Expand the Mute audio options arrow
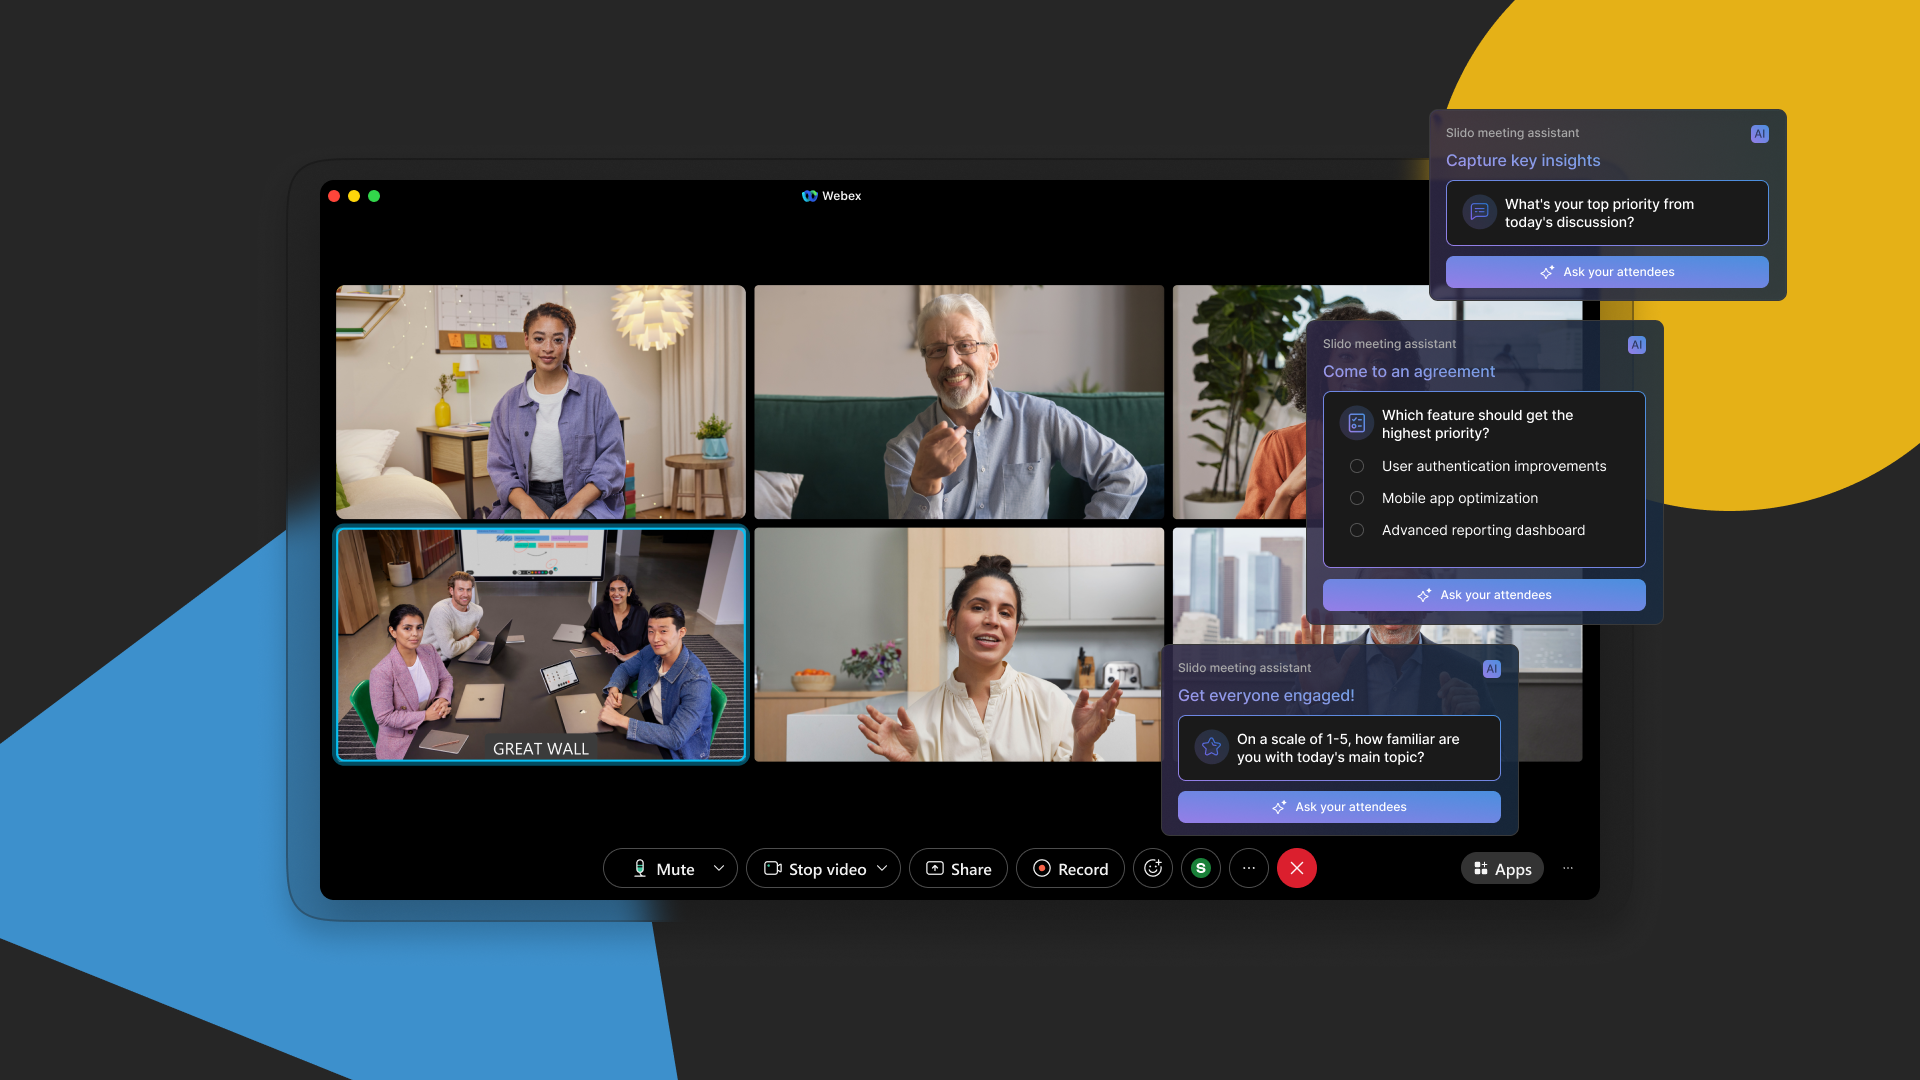 (x=719, y=868)
